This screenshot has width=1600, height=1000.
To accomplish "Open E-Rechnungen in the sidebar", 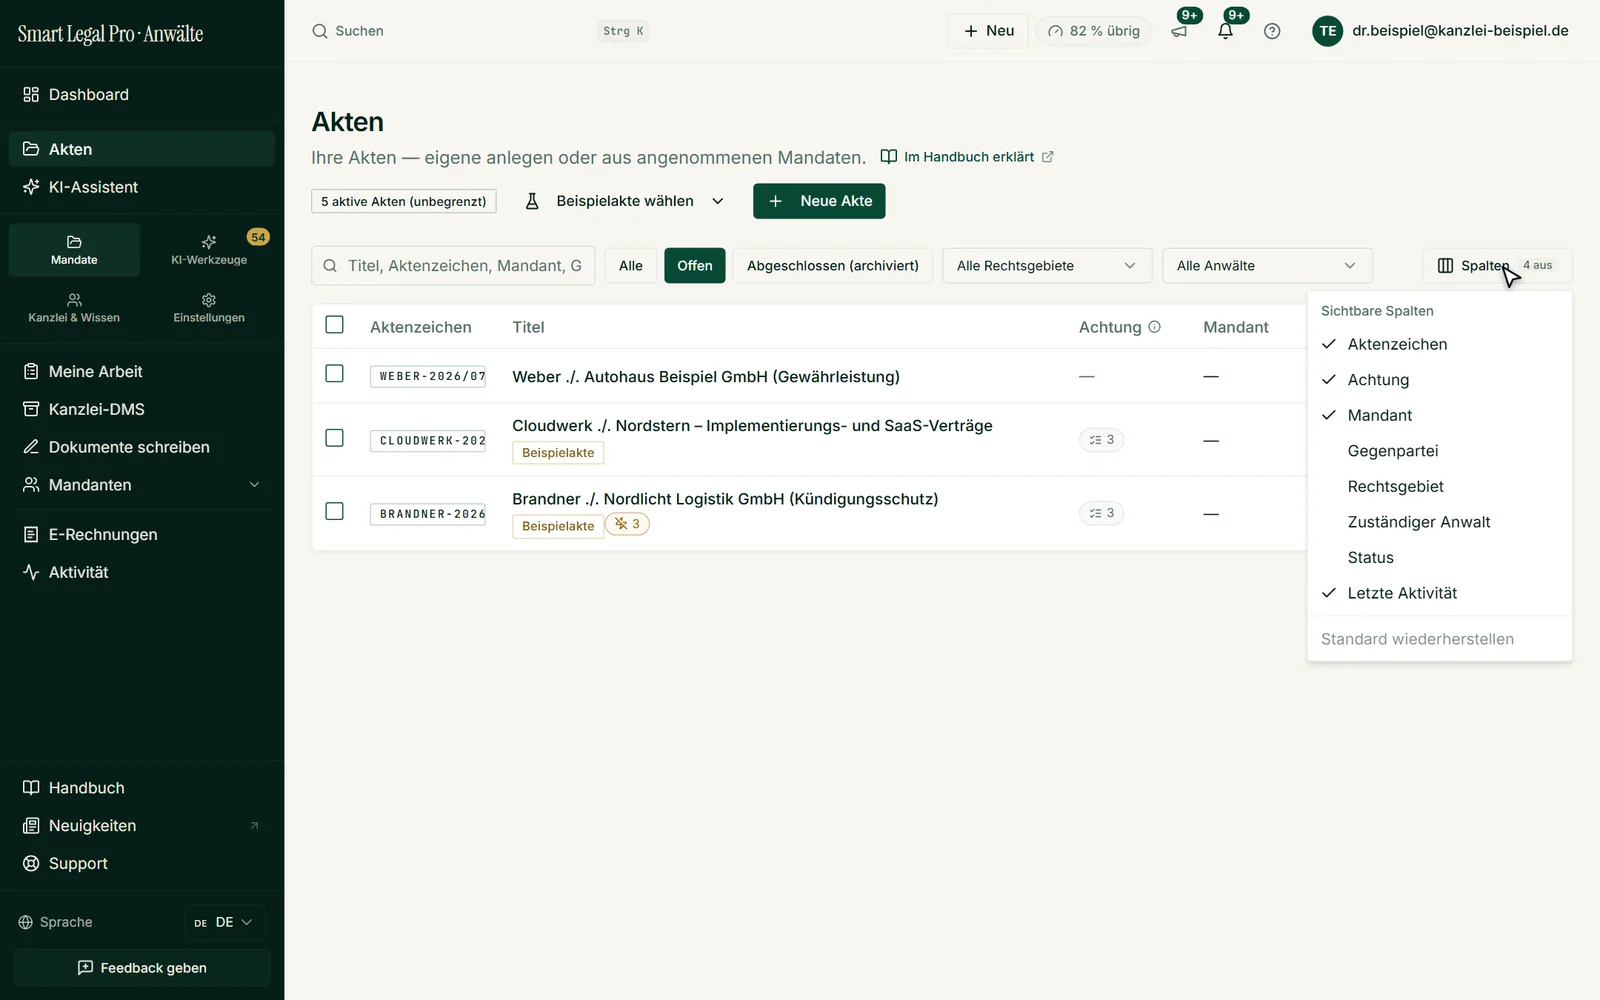I will (142, 535).
